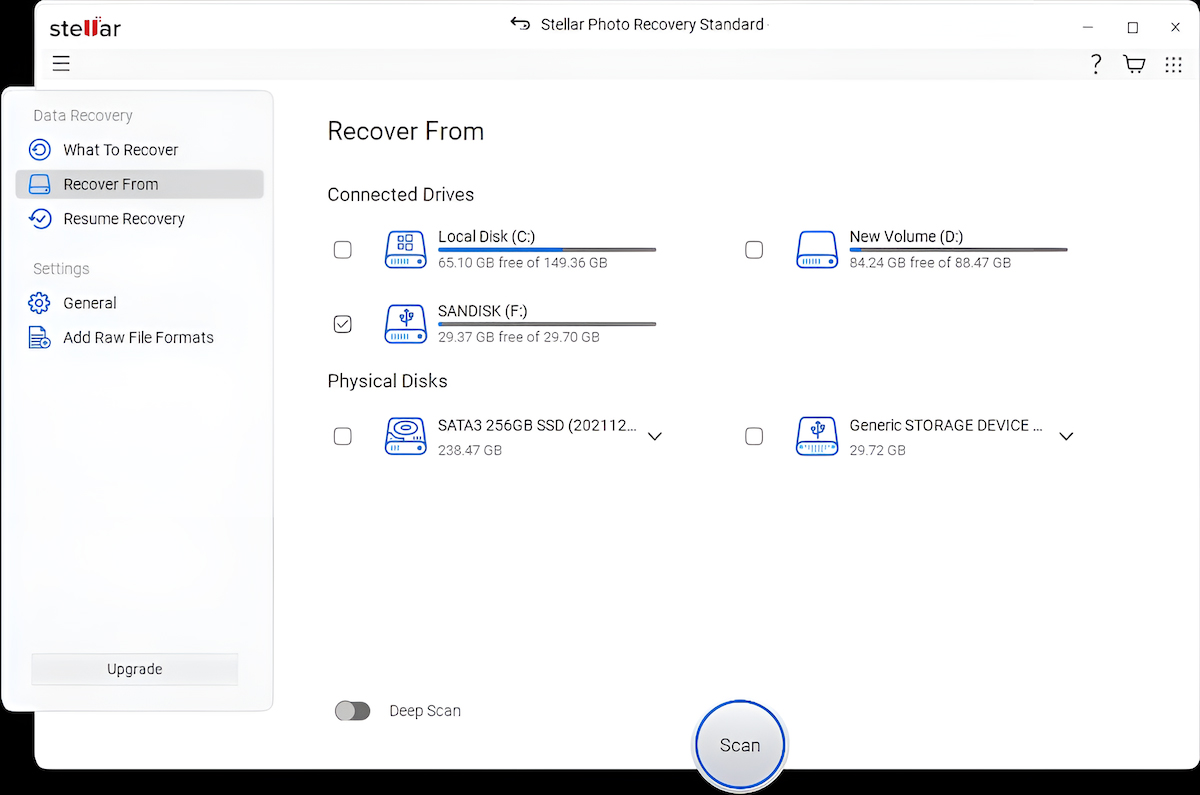Enable the Deep Scan toggle
This screenshot has height=795, width=1200.
(x=352, y=710)
